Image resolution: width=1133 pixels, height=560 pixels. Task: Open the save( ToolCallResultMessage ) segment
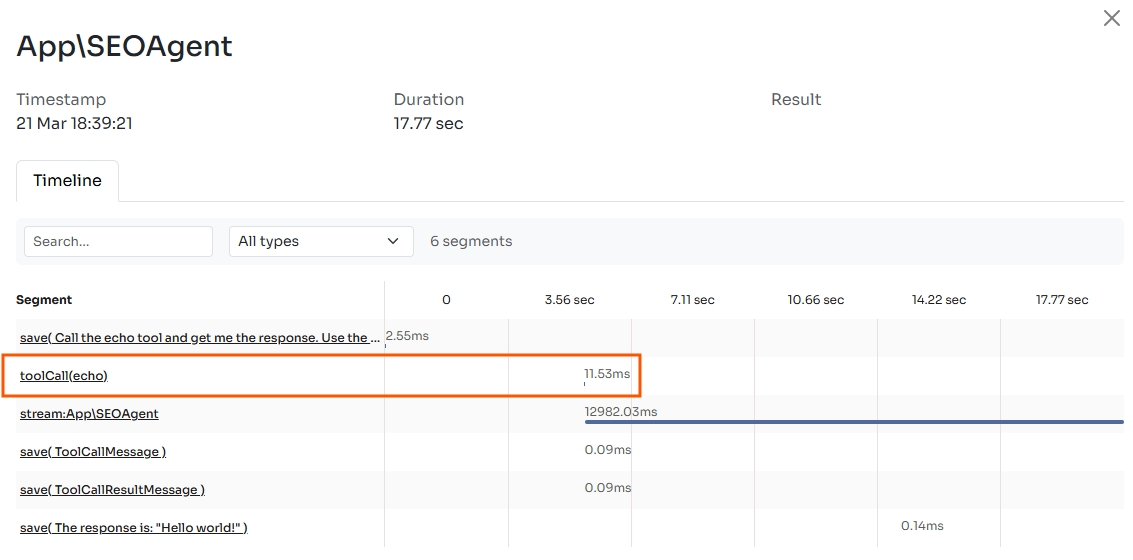pos(112,490)
